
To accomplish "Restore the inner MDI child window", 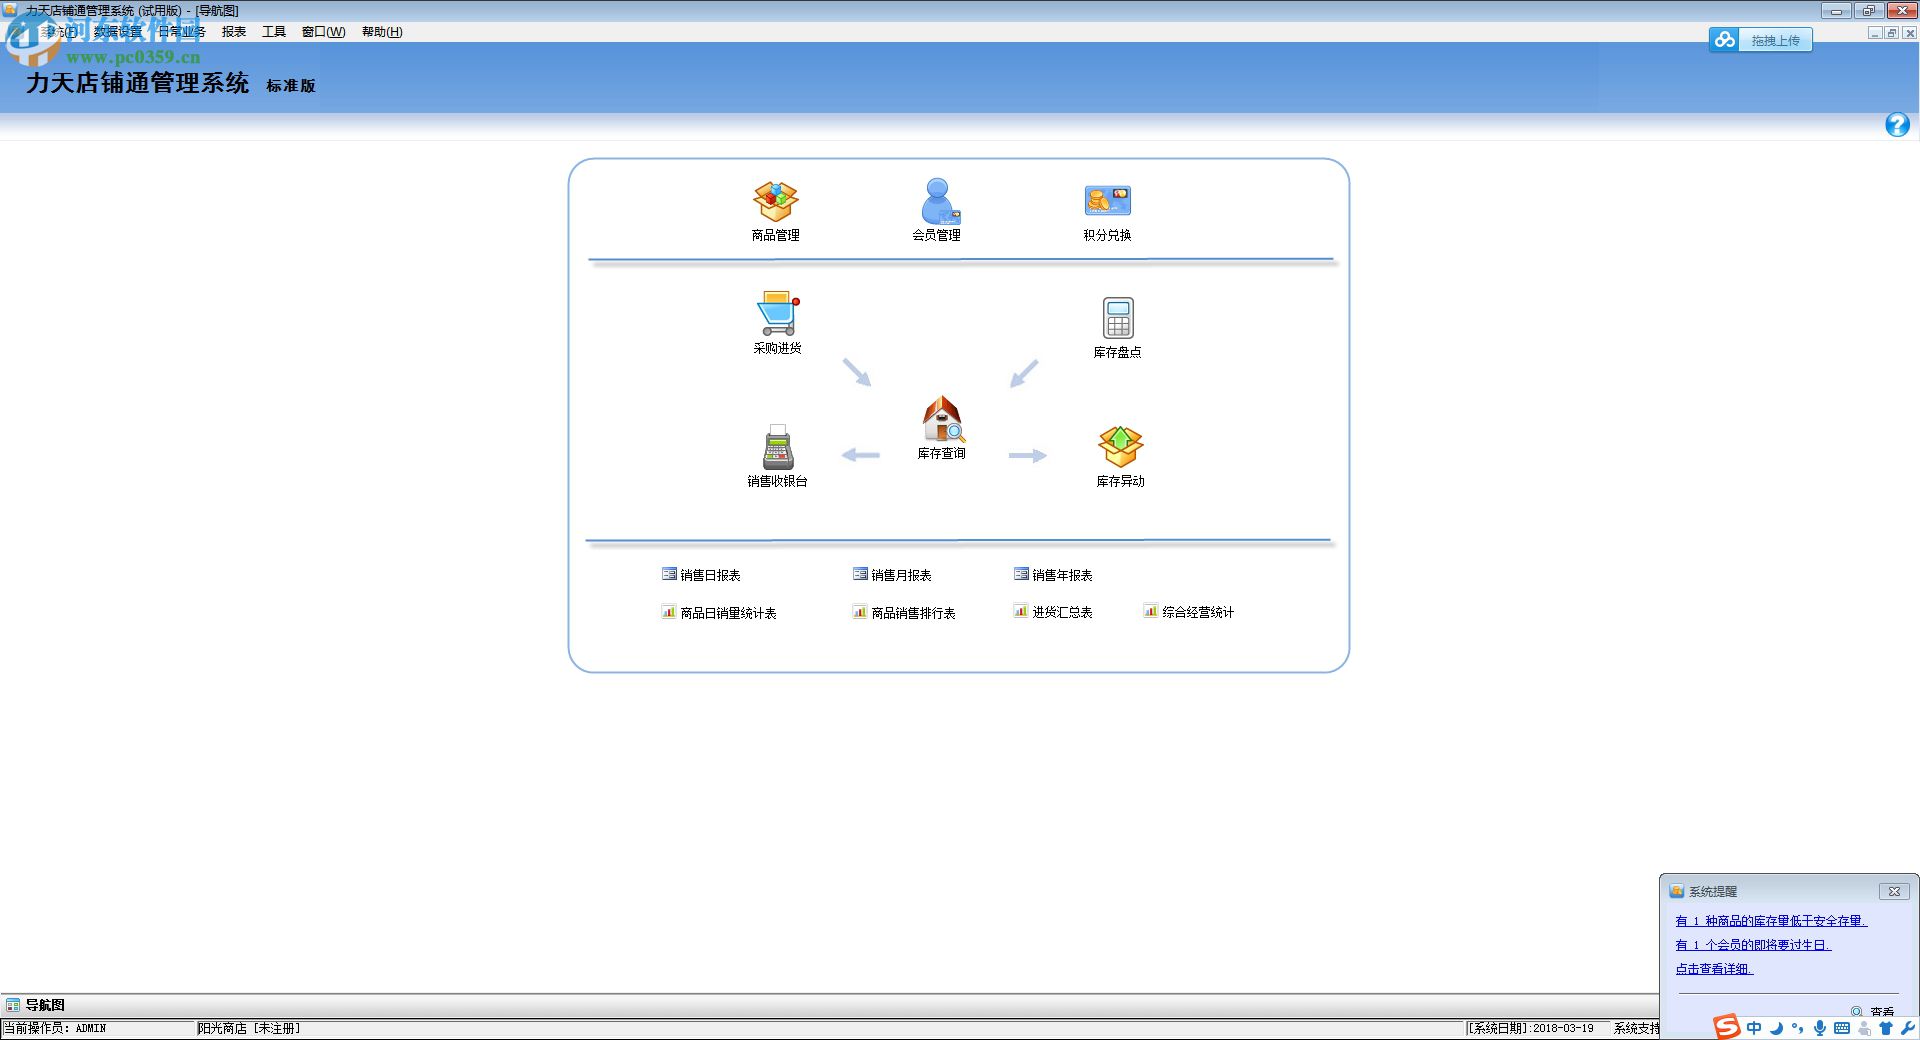I will (1891, 33).
